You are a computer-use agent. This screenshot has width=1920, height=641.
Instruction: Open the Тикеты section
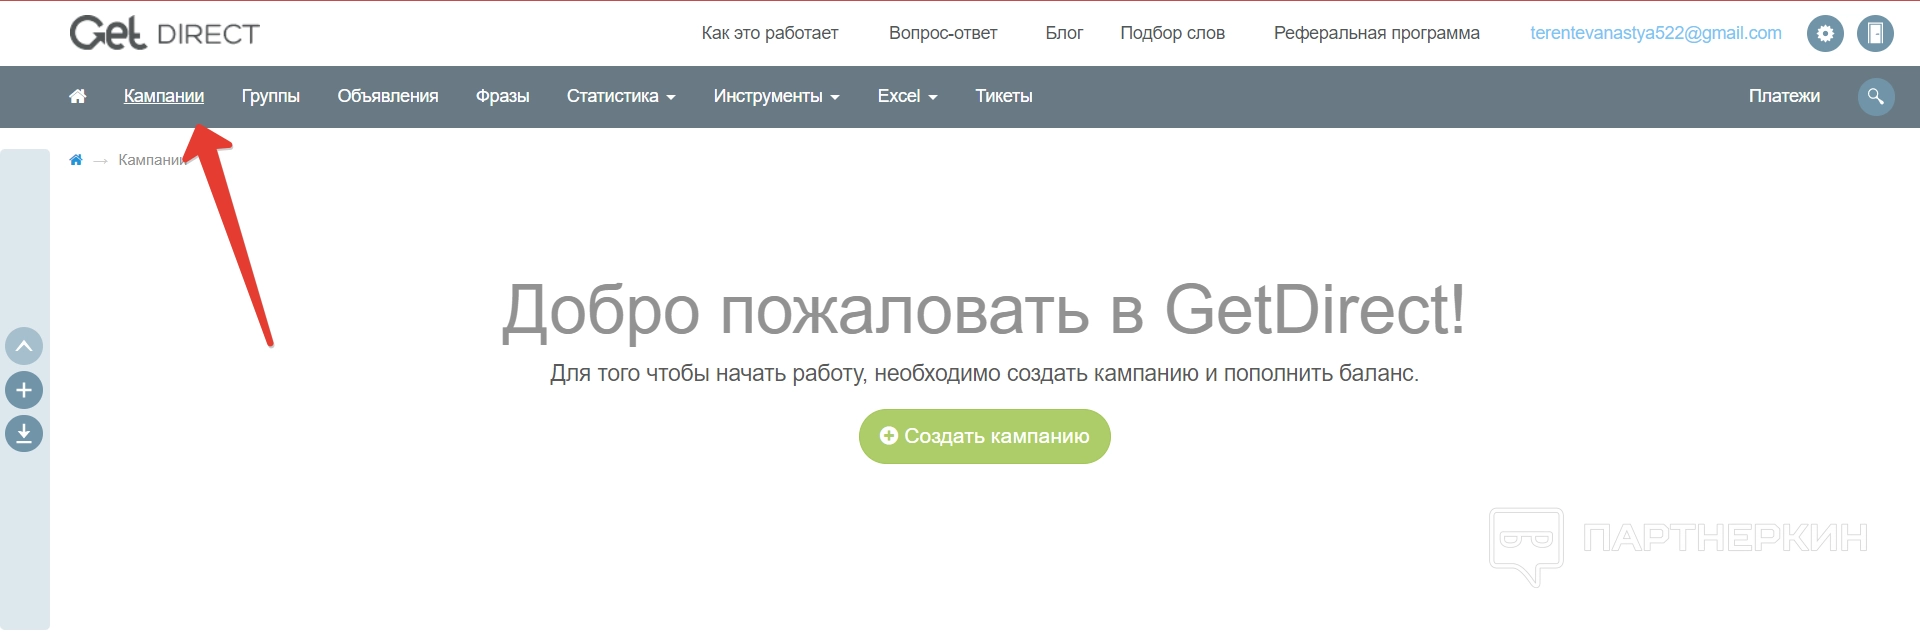1004,96
